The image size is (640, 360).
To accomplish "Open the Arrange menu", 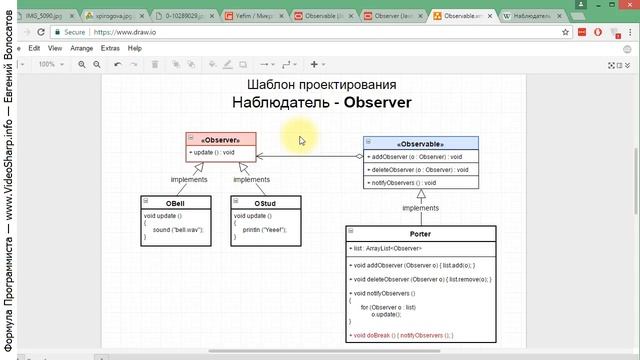I will coord(82,48).
